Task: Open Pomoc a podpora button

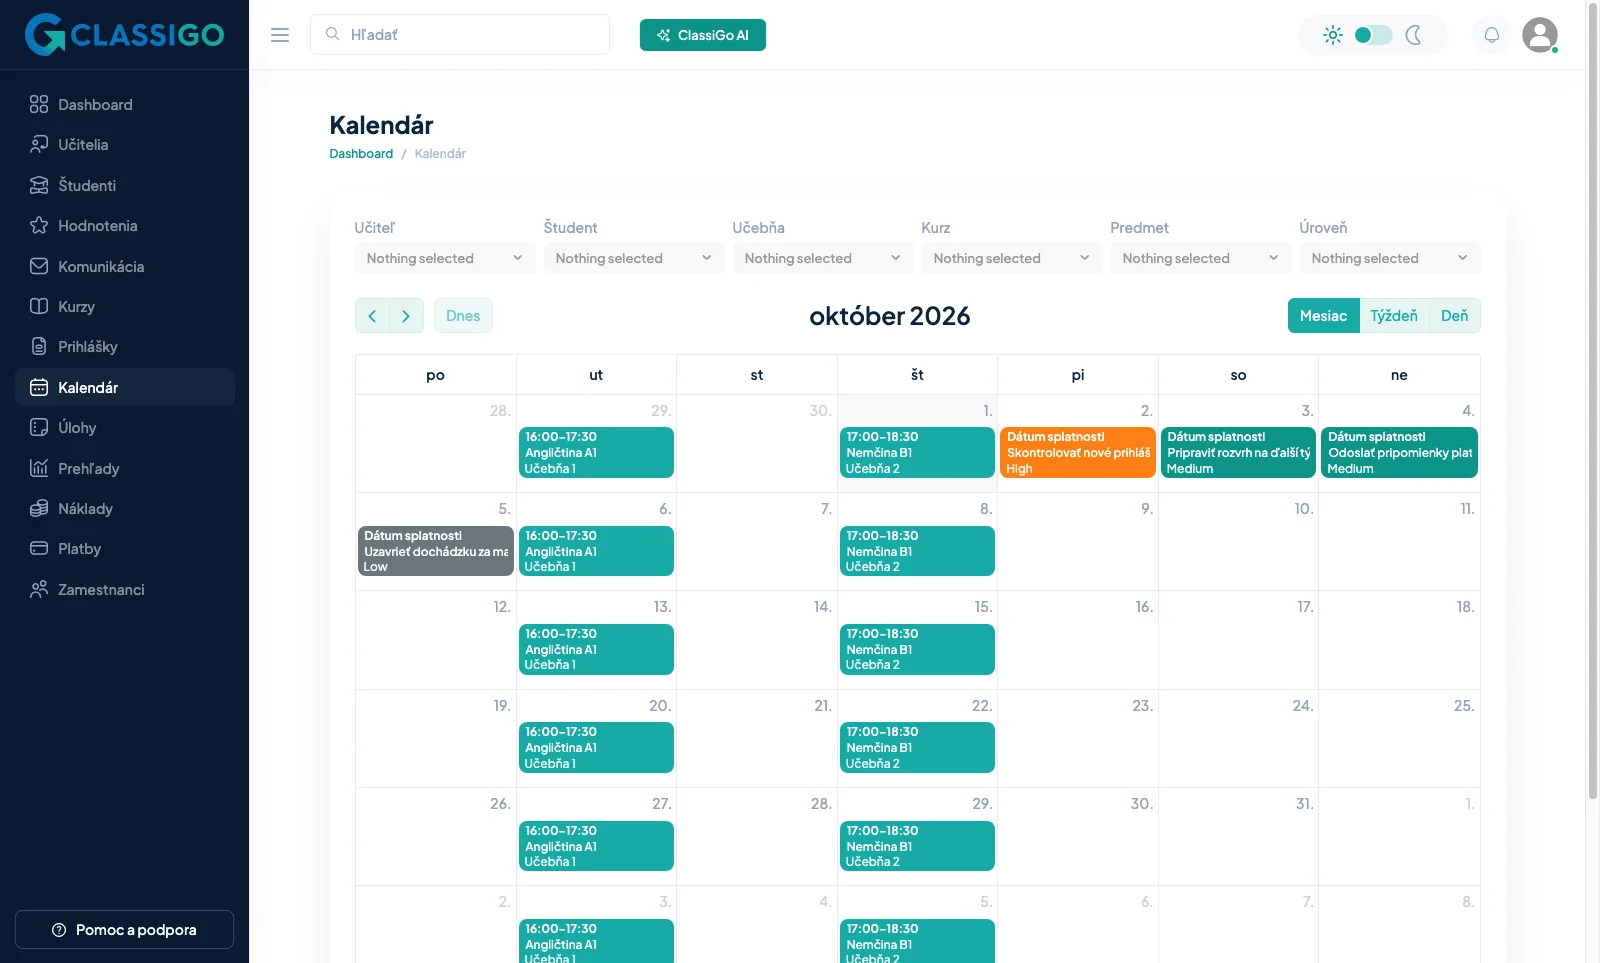Action: pyautogui.click(x=125, y=930)
